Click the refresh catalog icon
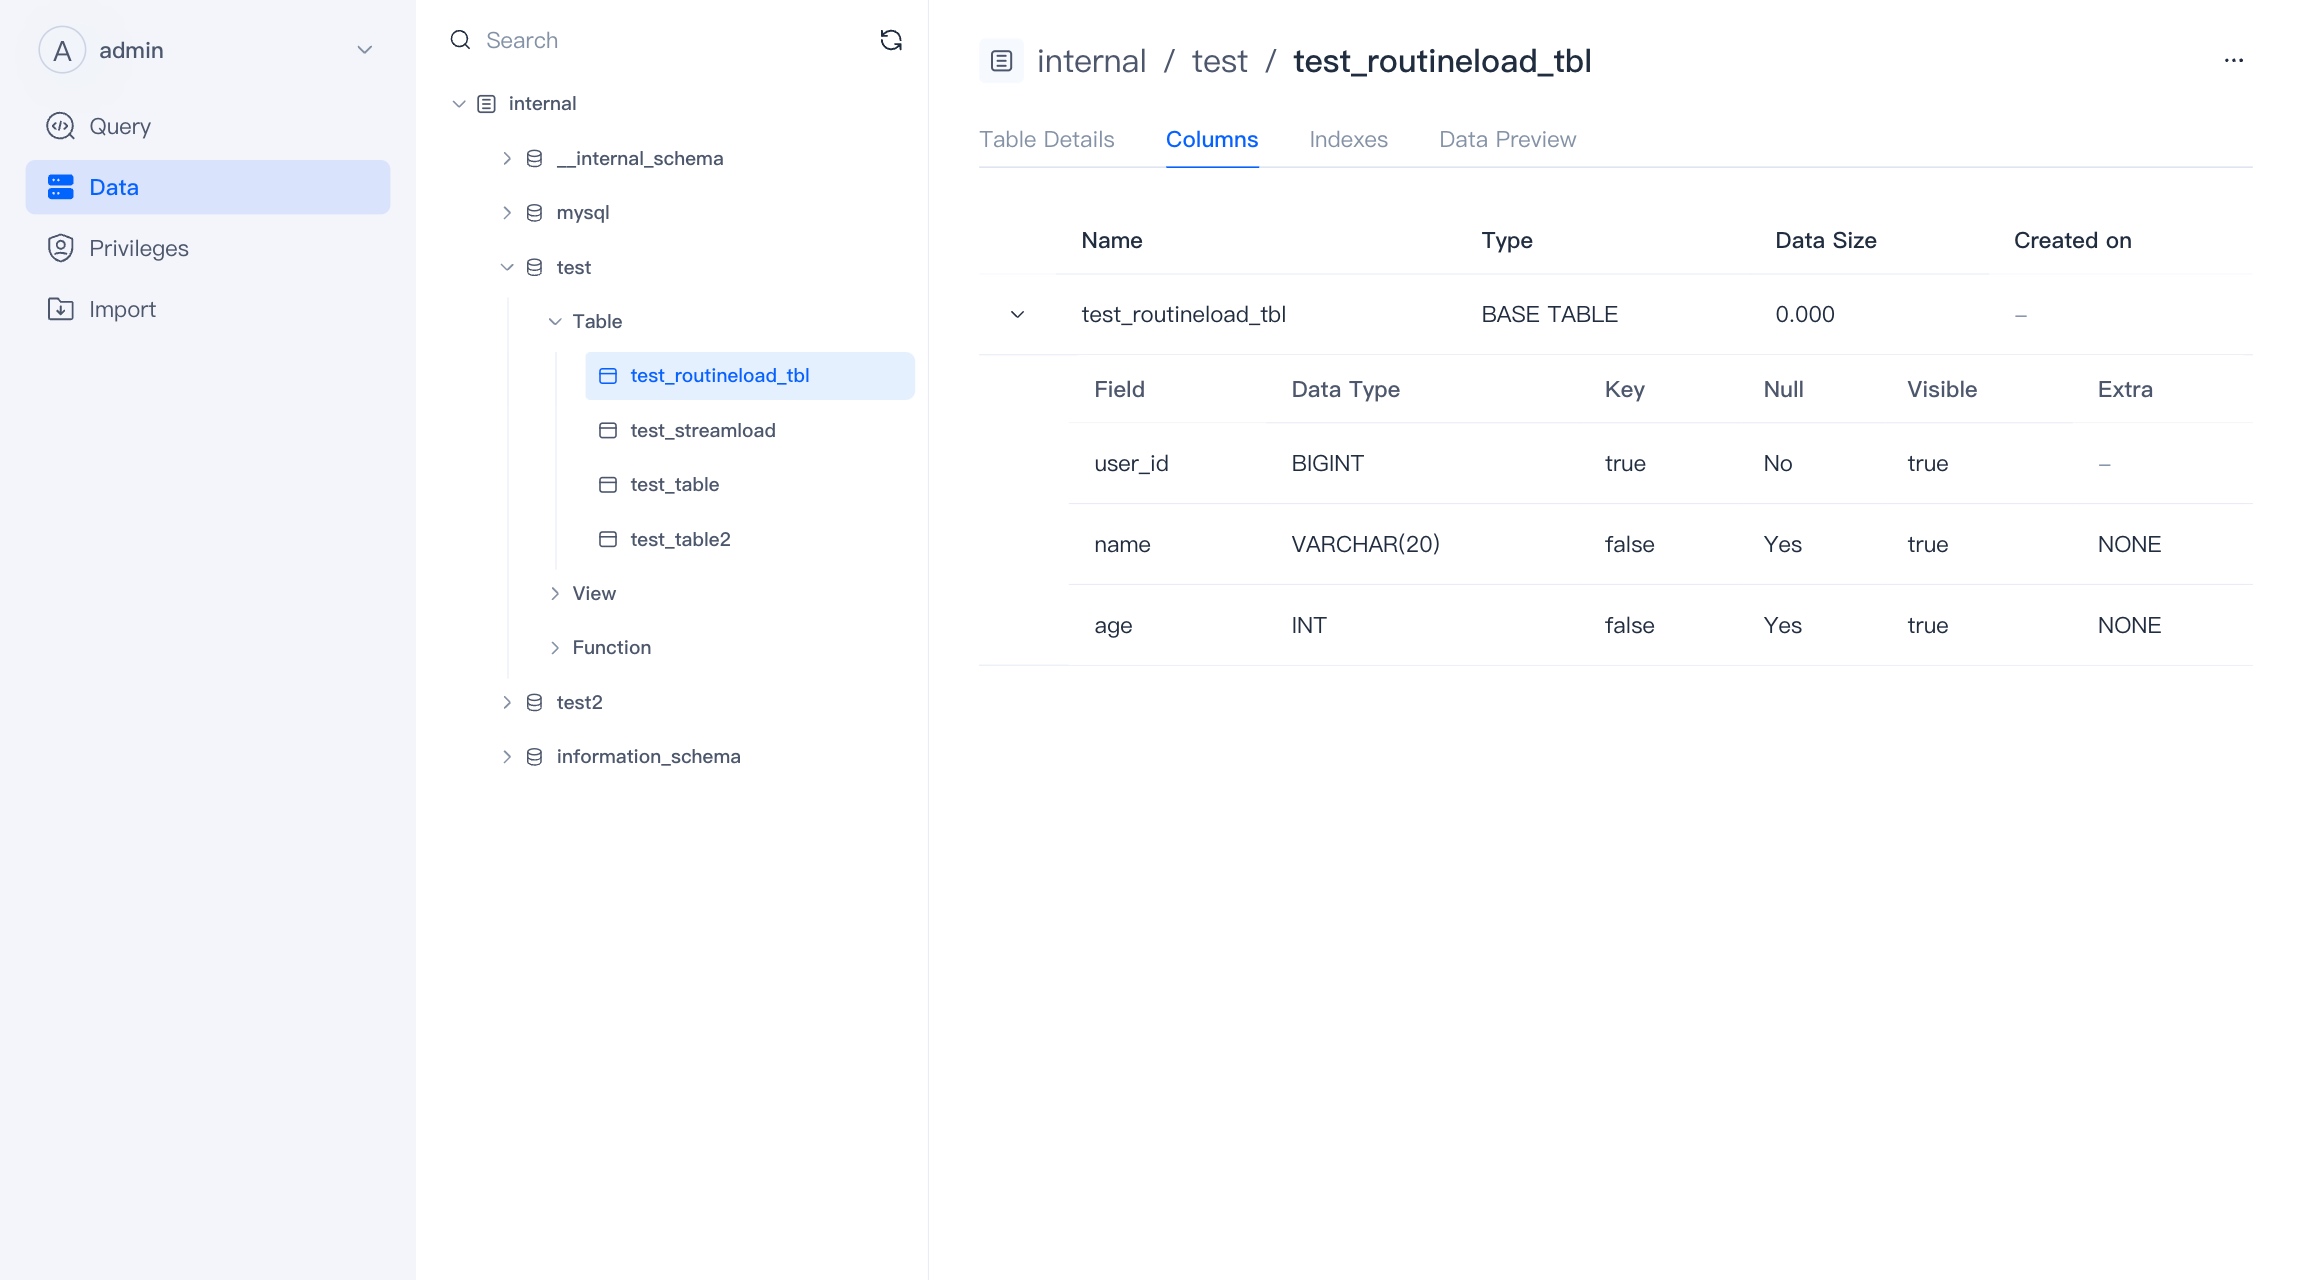The image size is (2304, 1280). click(890, 40)
